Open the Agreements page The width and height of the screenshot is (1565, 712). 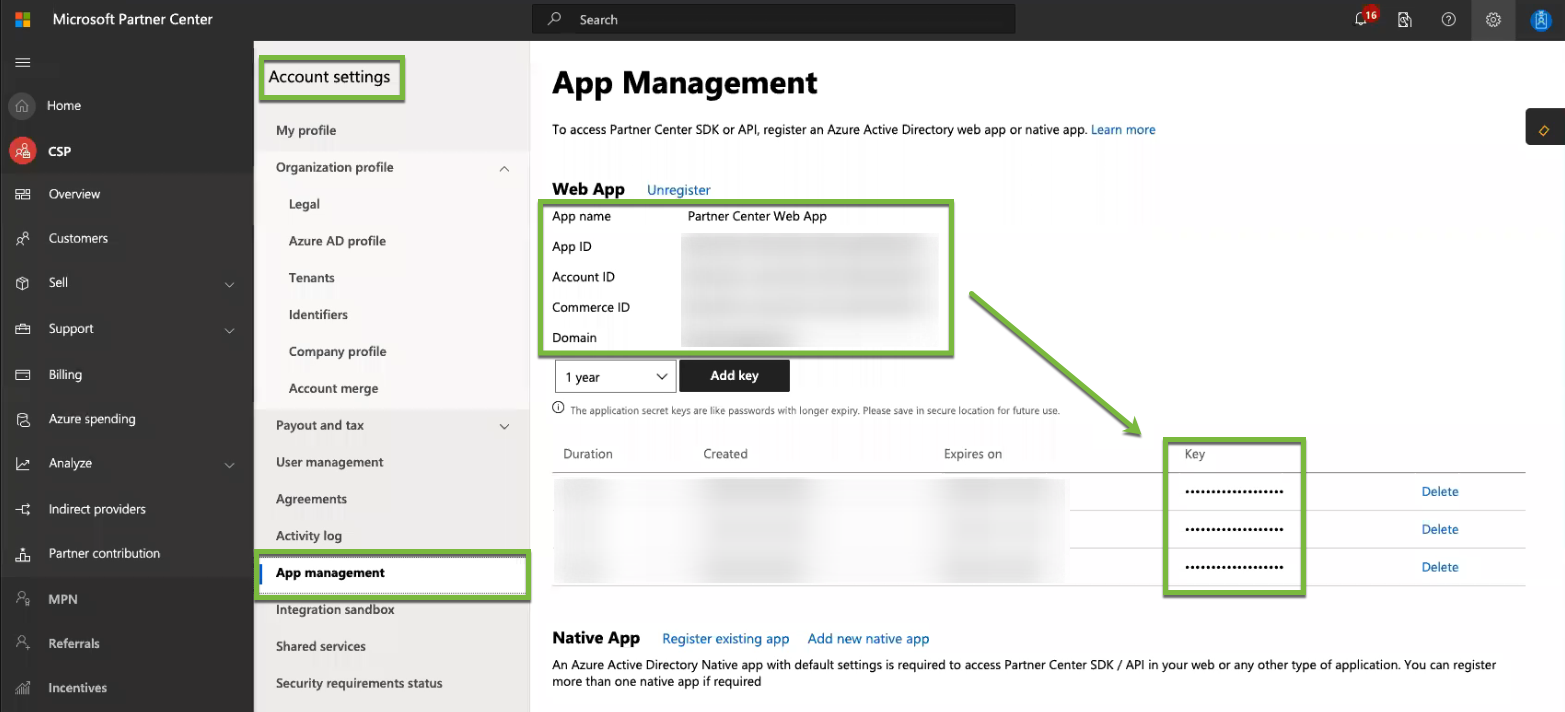point(311,499)
